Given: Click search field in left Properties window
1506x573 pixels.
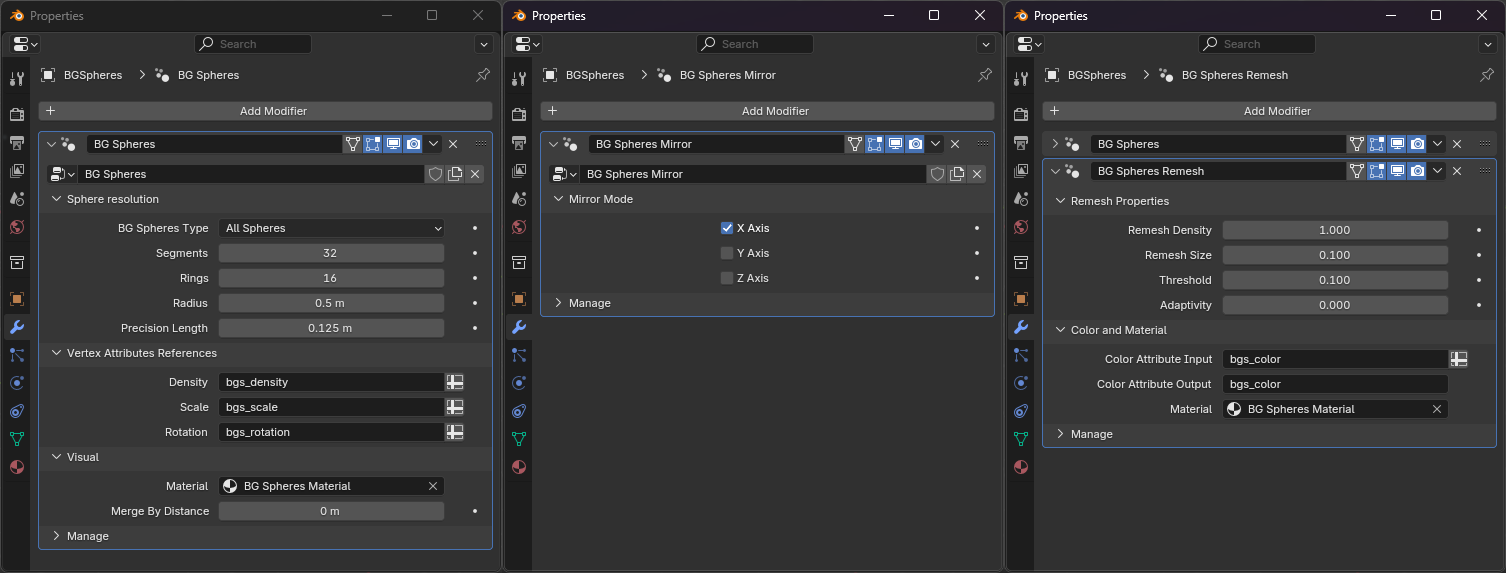Looking at the screenshot, I should click(x=253, y=44).
